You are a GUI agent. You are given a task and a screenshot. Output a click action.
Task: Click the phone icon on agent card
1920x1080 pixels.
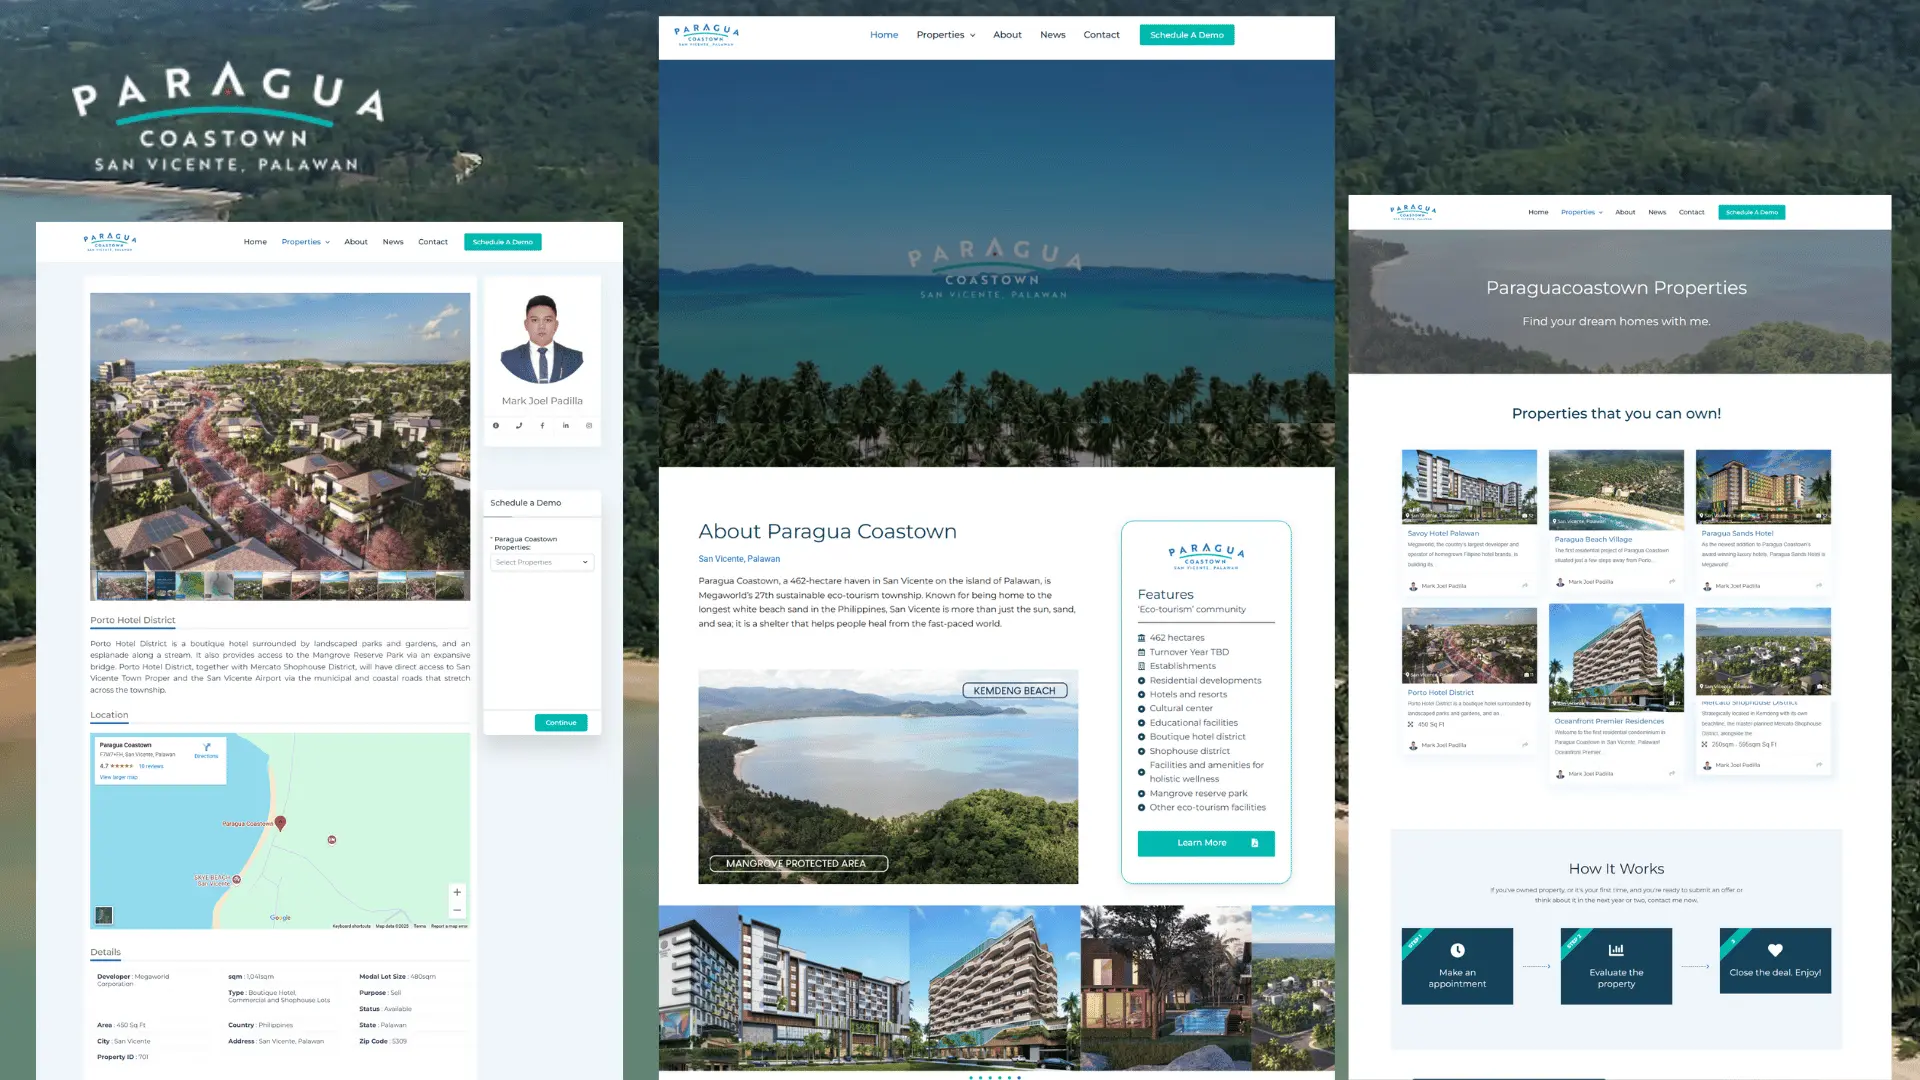click(x=519, y=425)
